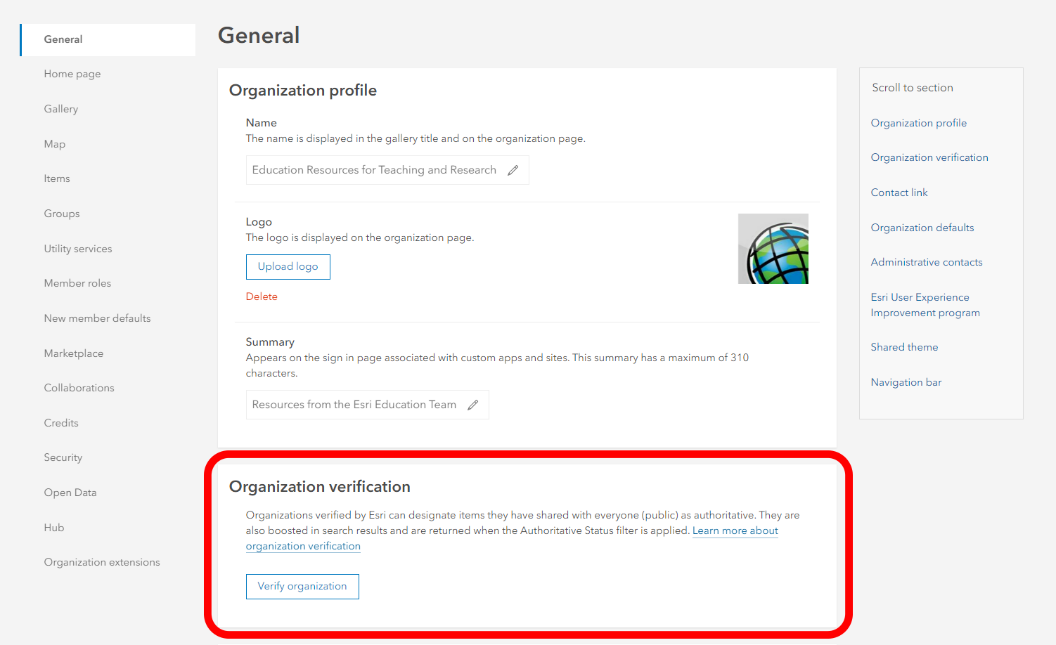The image size is (1056, 645).
Task: Switch to Gallery settings
Action: coord(61,109)
